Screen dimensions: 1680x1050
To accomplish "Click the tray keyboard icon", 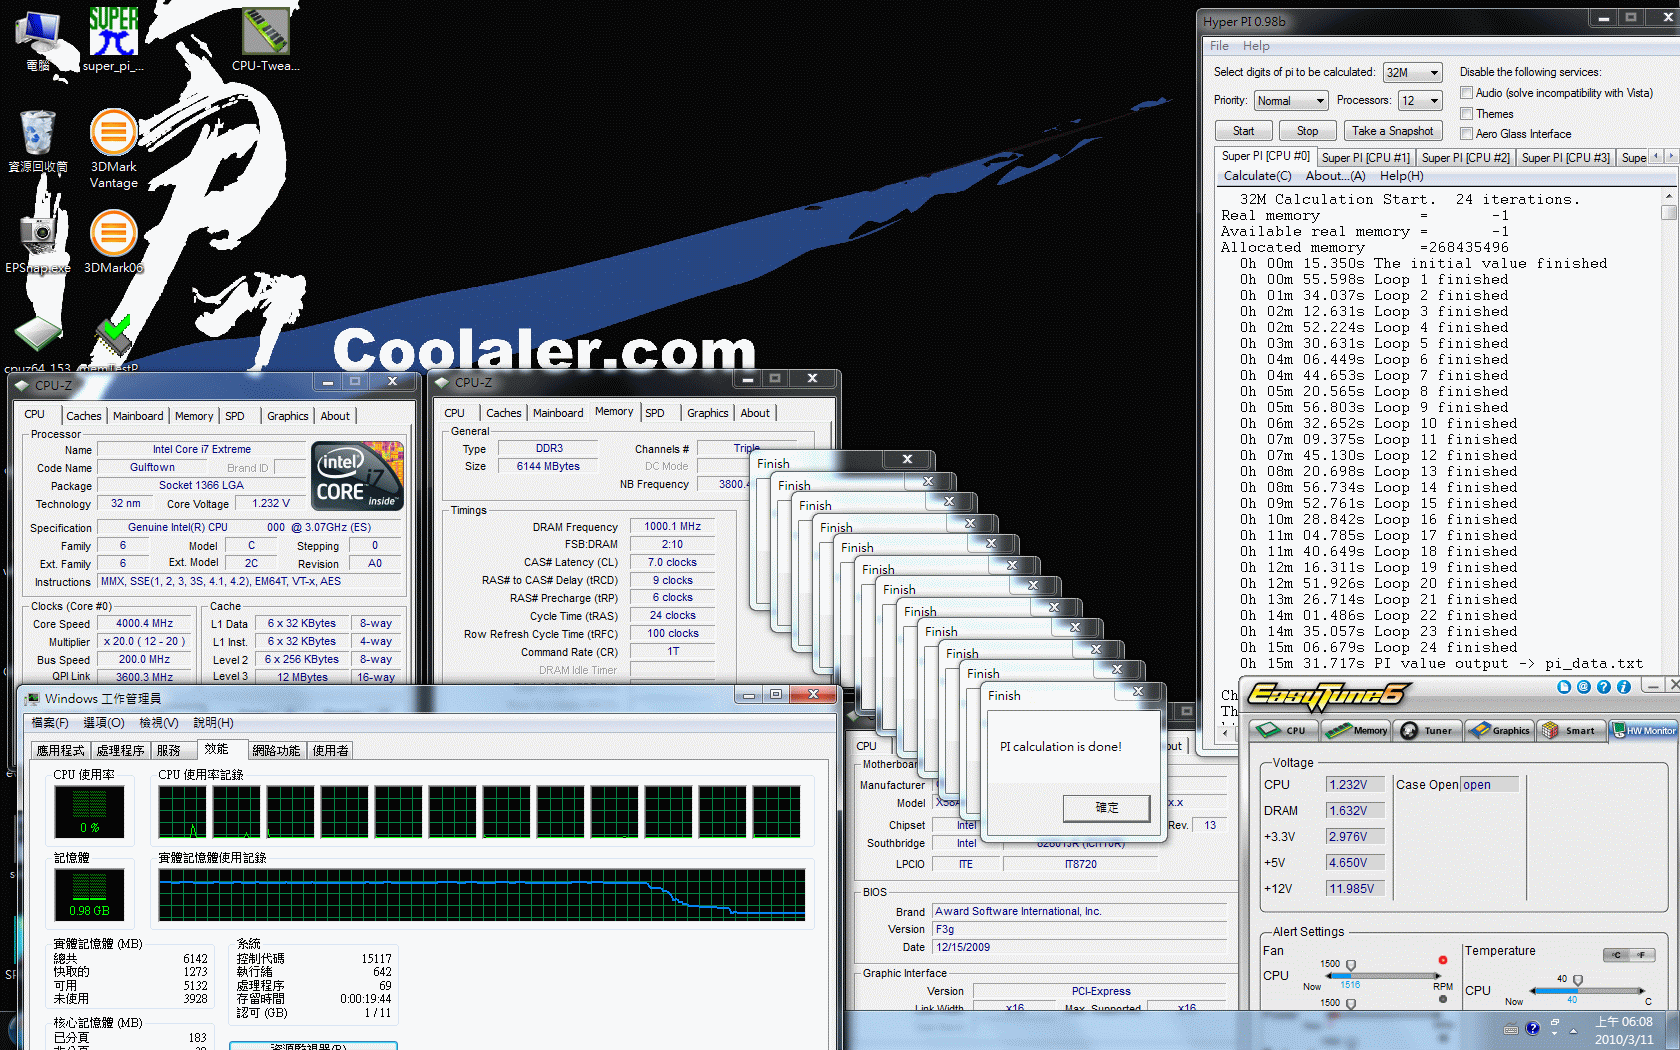I will pos(1511,1029).
